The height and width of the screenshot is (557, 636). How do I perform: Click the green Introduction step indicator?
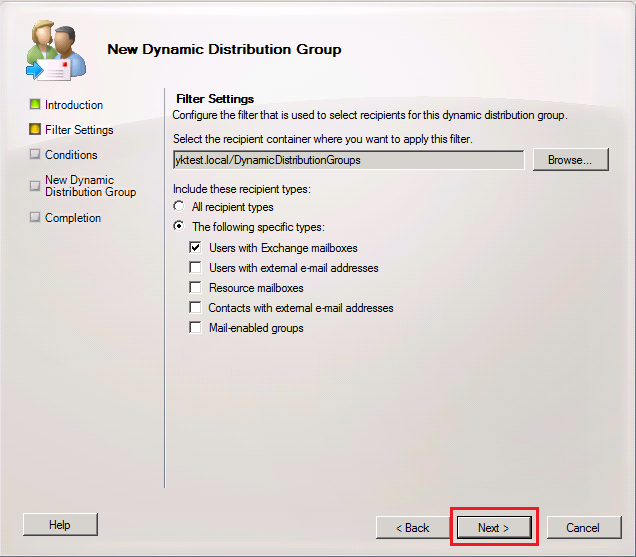(35, 104)
